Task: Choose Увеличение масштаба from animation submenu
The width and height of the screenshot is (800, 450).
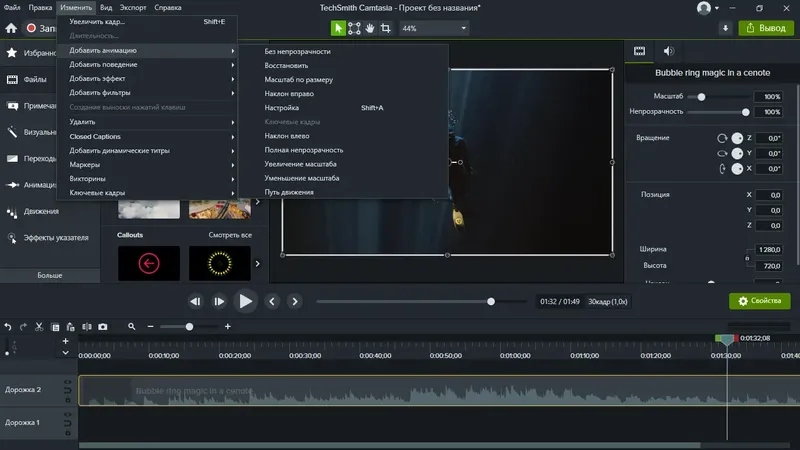Action: point(300,163)
